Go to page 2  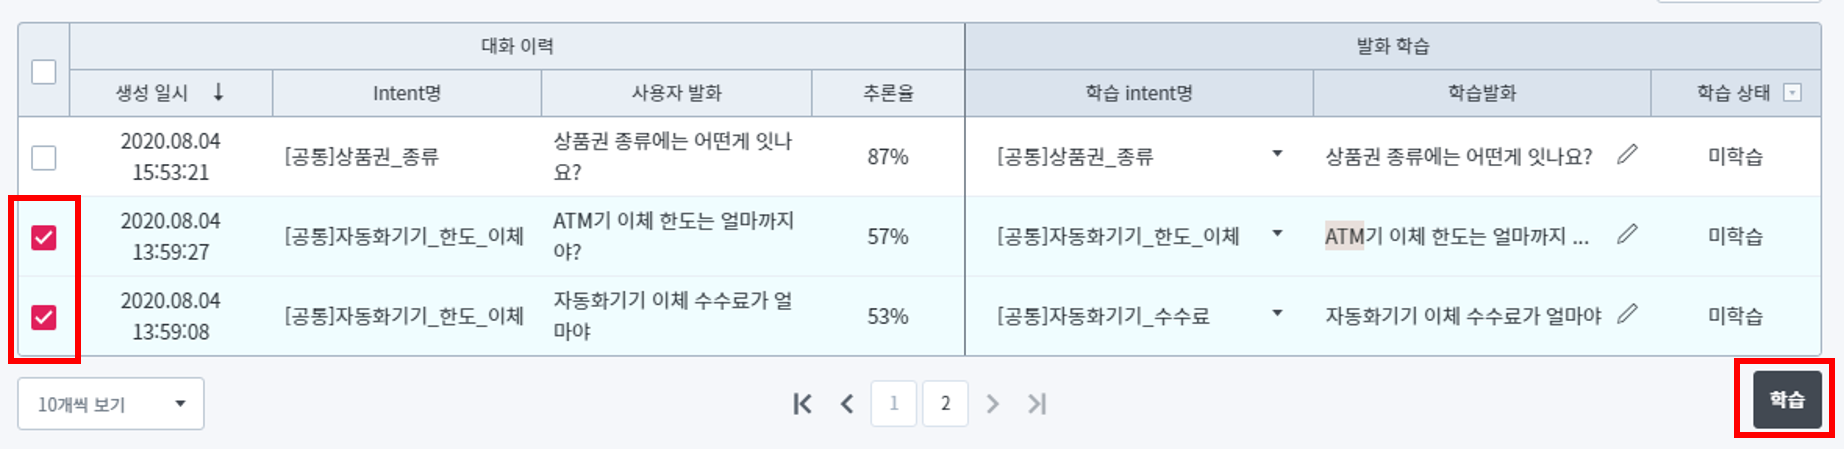945,404
